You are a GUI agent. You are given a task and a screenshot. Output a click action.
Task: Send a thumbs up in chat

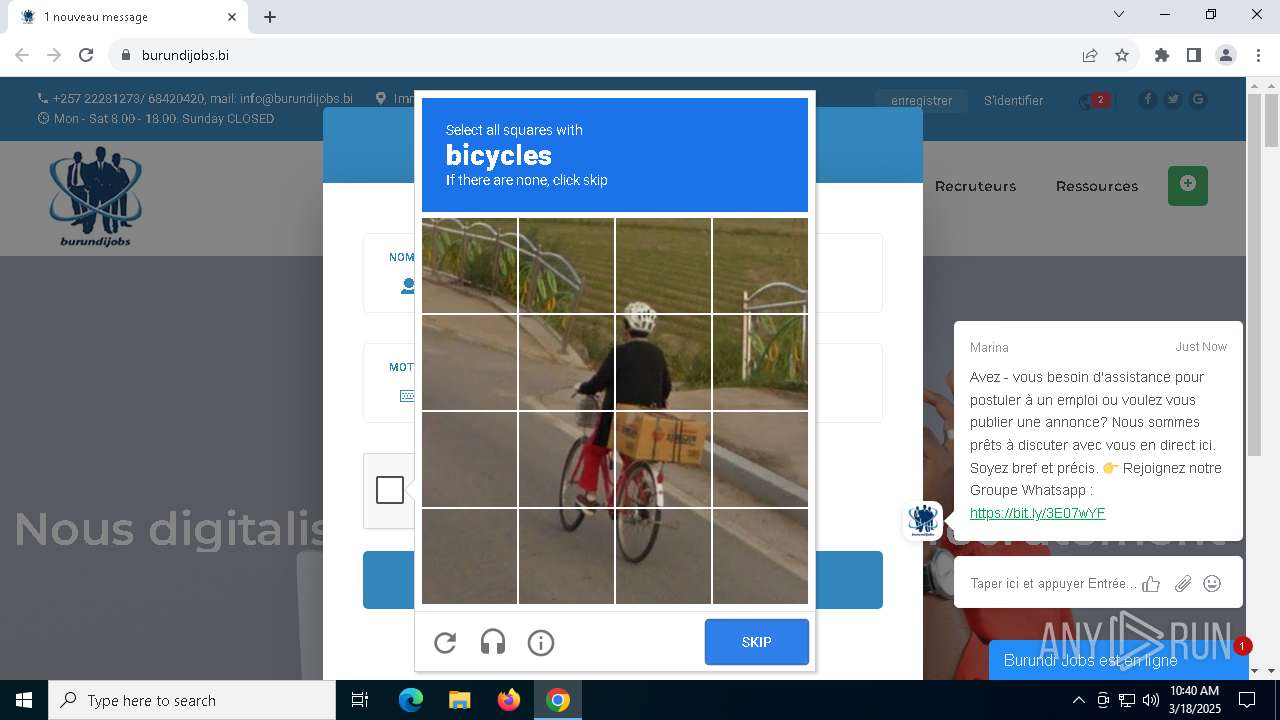1151,583
